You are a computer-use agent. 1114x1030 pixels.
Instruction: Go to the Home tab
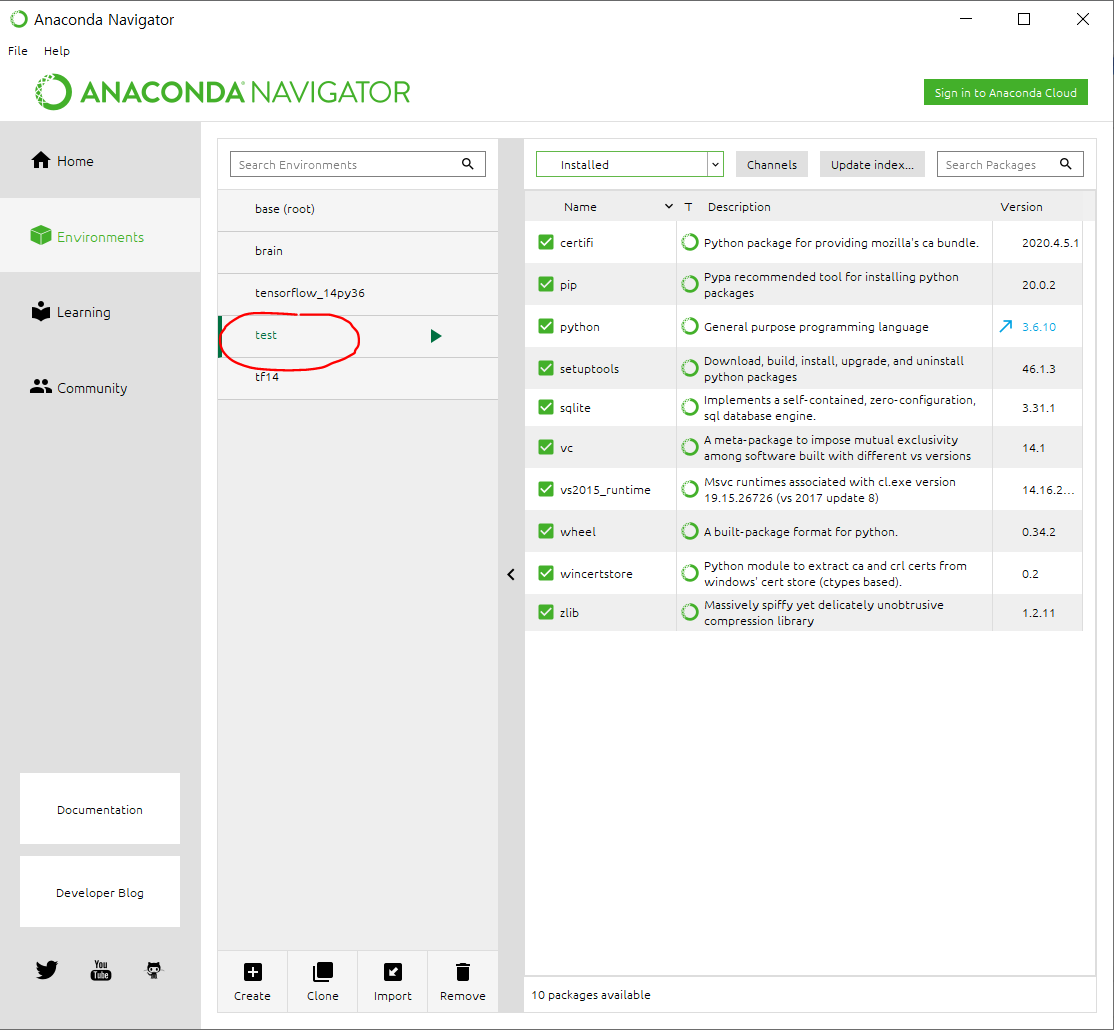coord(99,161)
